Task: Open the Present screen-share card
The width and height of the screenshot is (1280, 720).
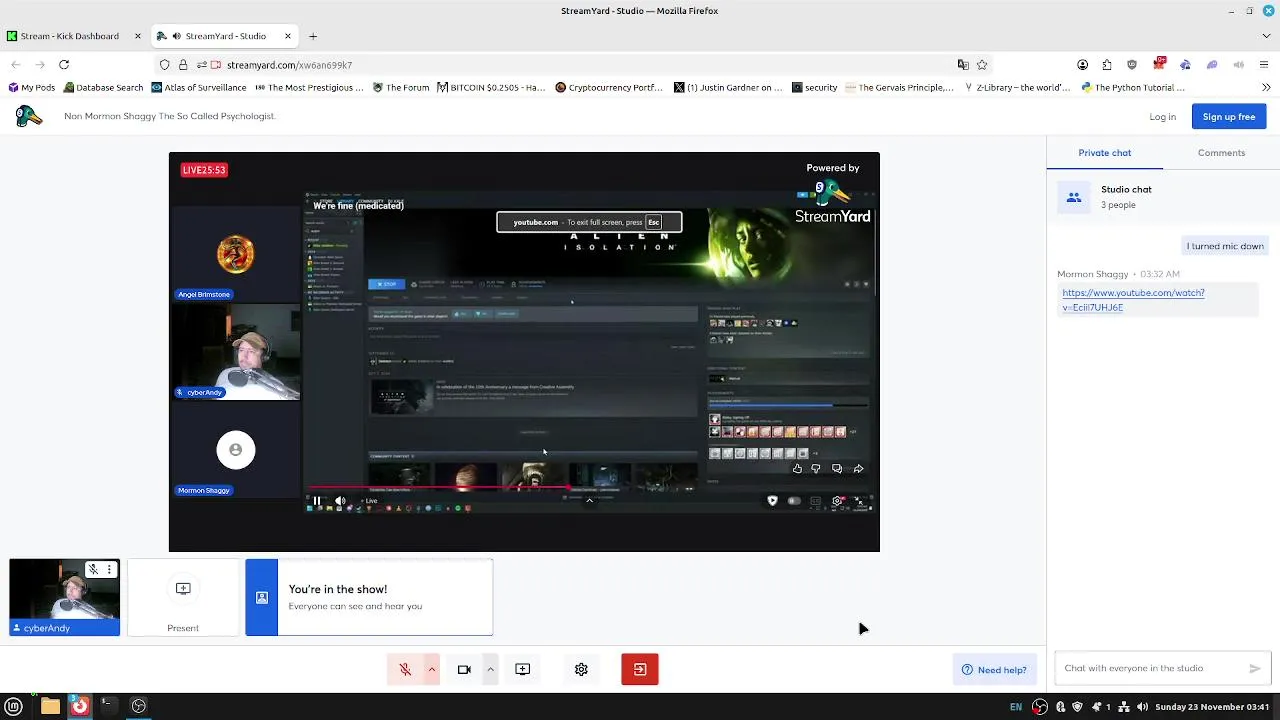Action: click(x=183, y=598)
